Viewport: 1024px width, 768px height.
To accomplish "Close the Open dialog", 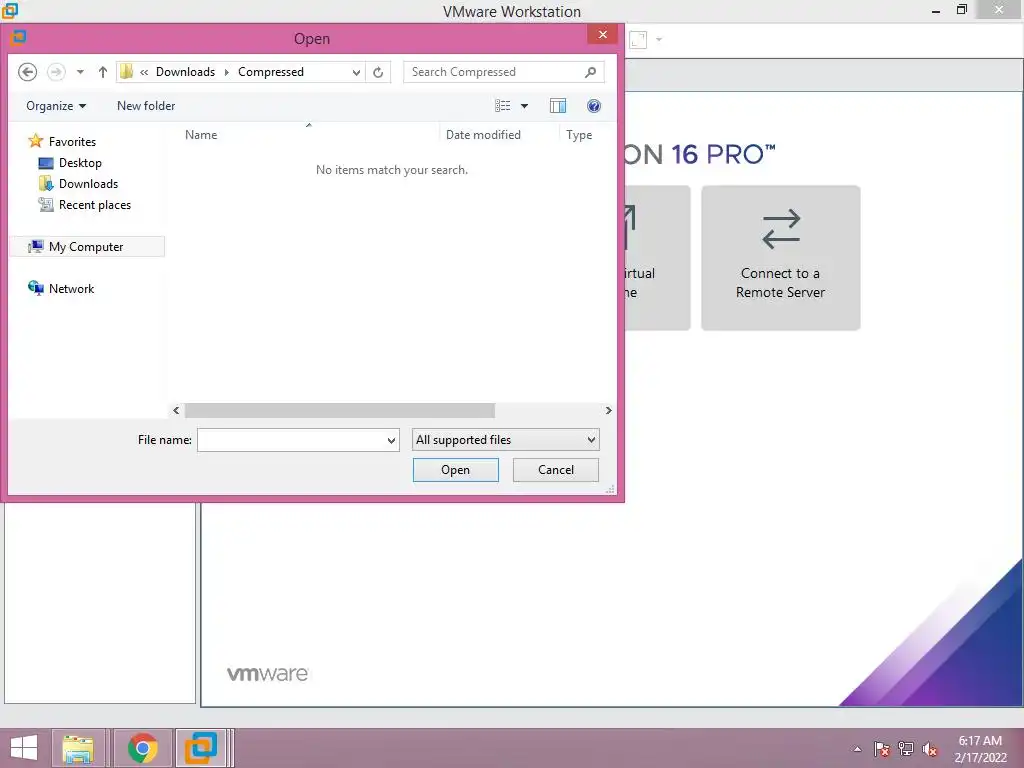I will pos(602,34).
